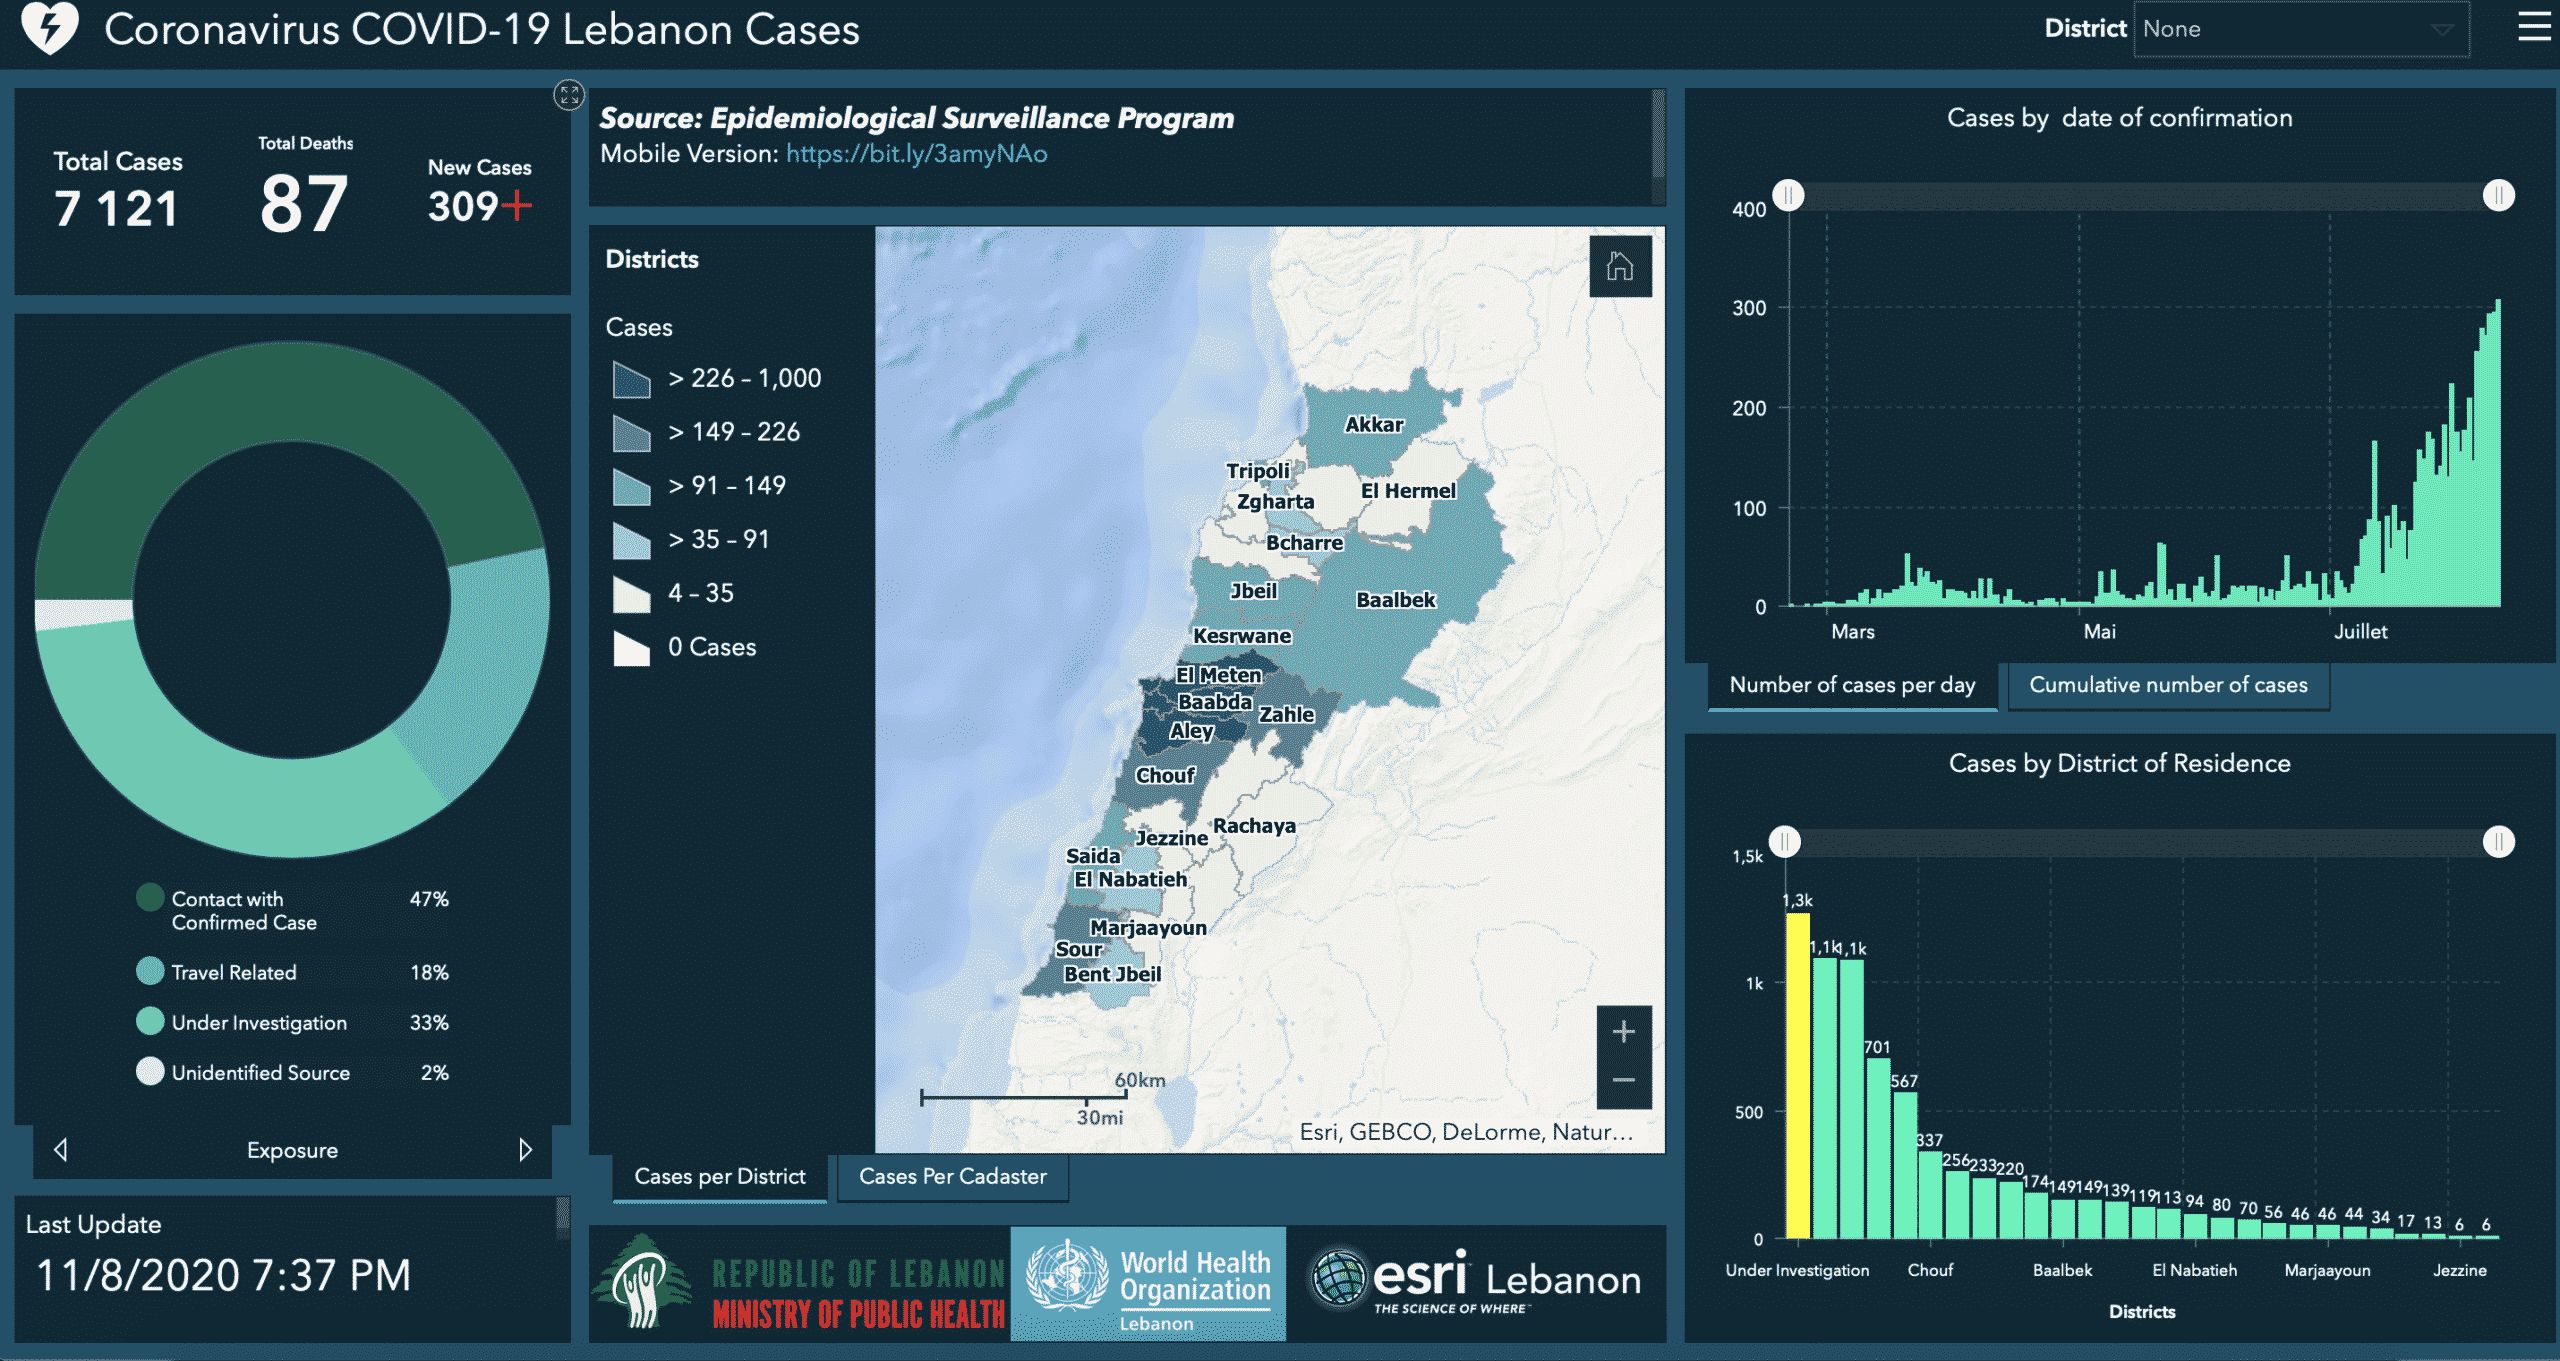Click the map home extent button
The height and width of the screenshot is (1361, 2560).
tap(1620, 267)
